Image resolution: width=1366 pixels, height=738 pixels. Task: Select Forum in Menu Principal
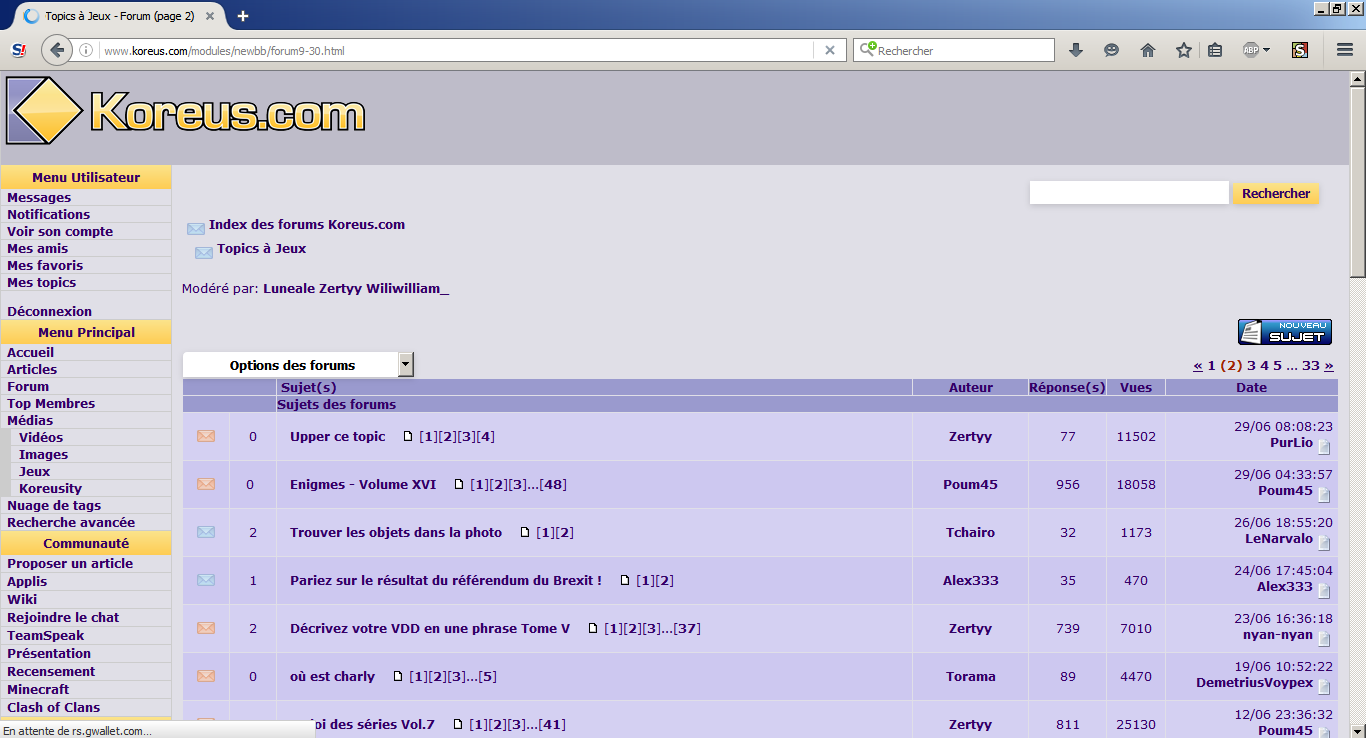coord(28,387)
